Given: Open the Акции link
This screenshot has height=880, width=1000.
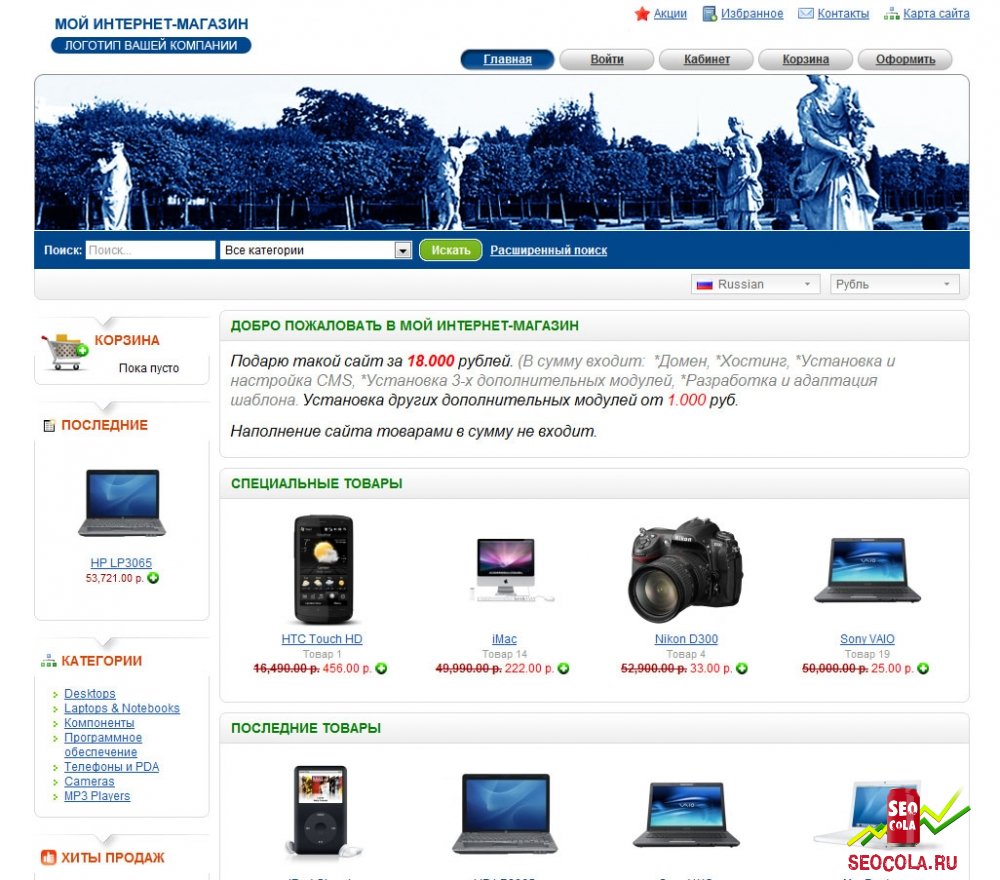Looking at the screenshot, I should pyautogui.click(x=670, y=13).
